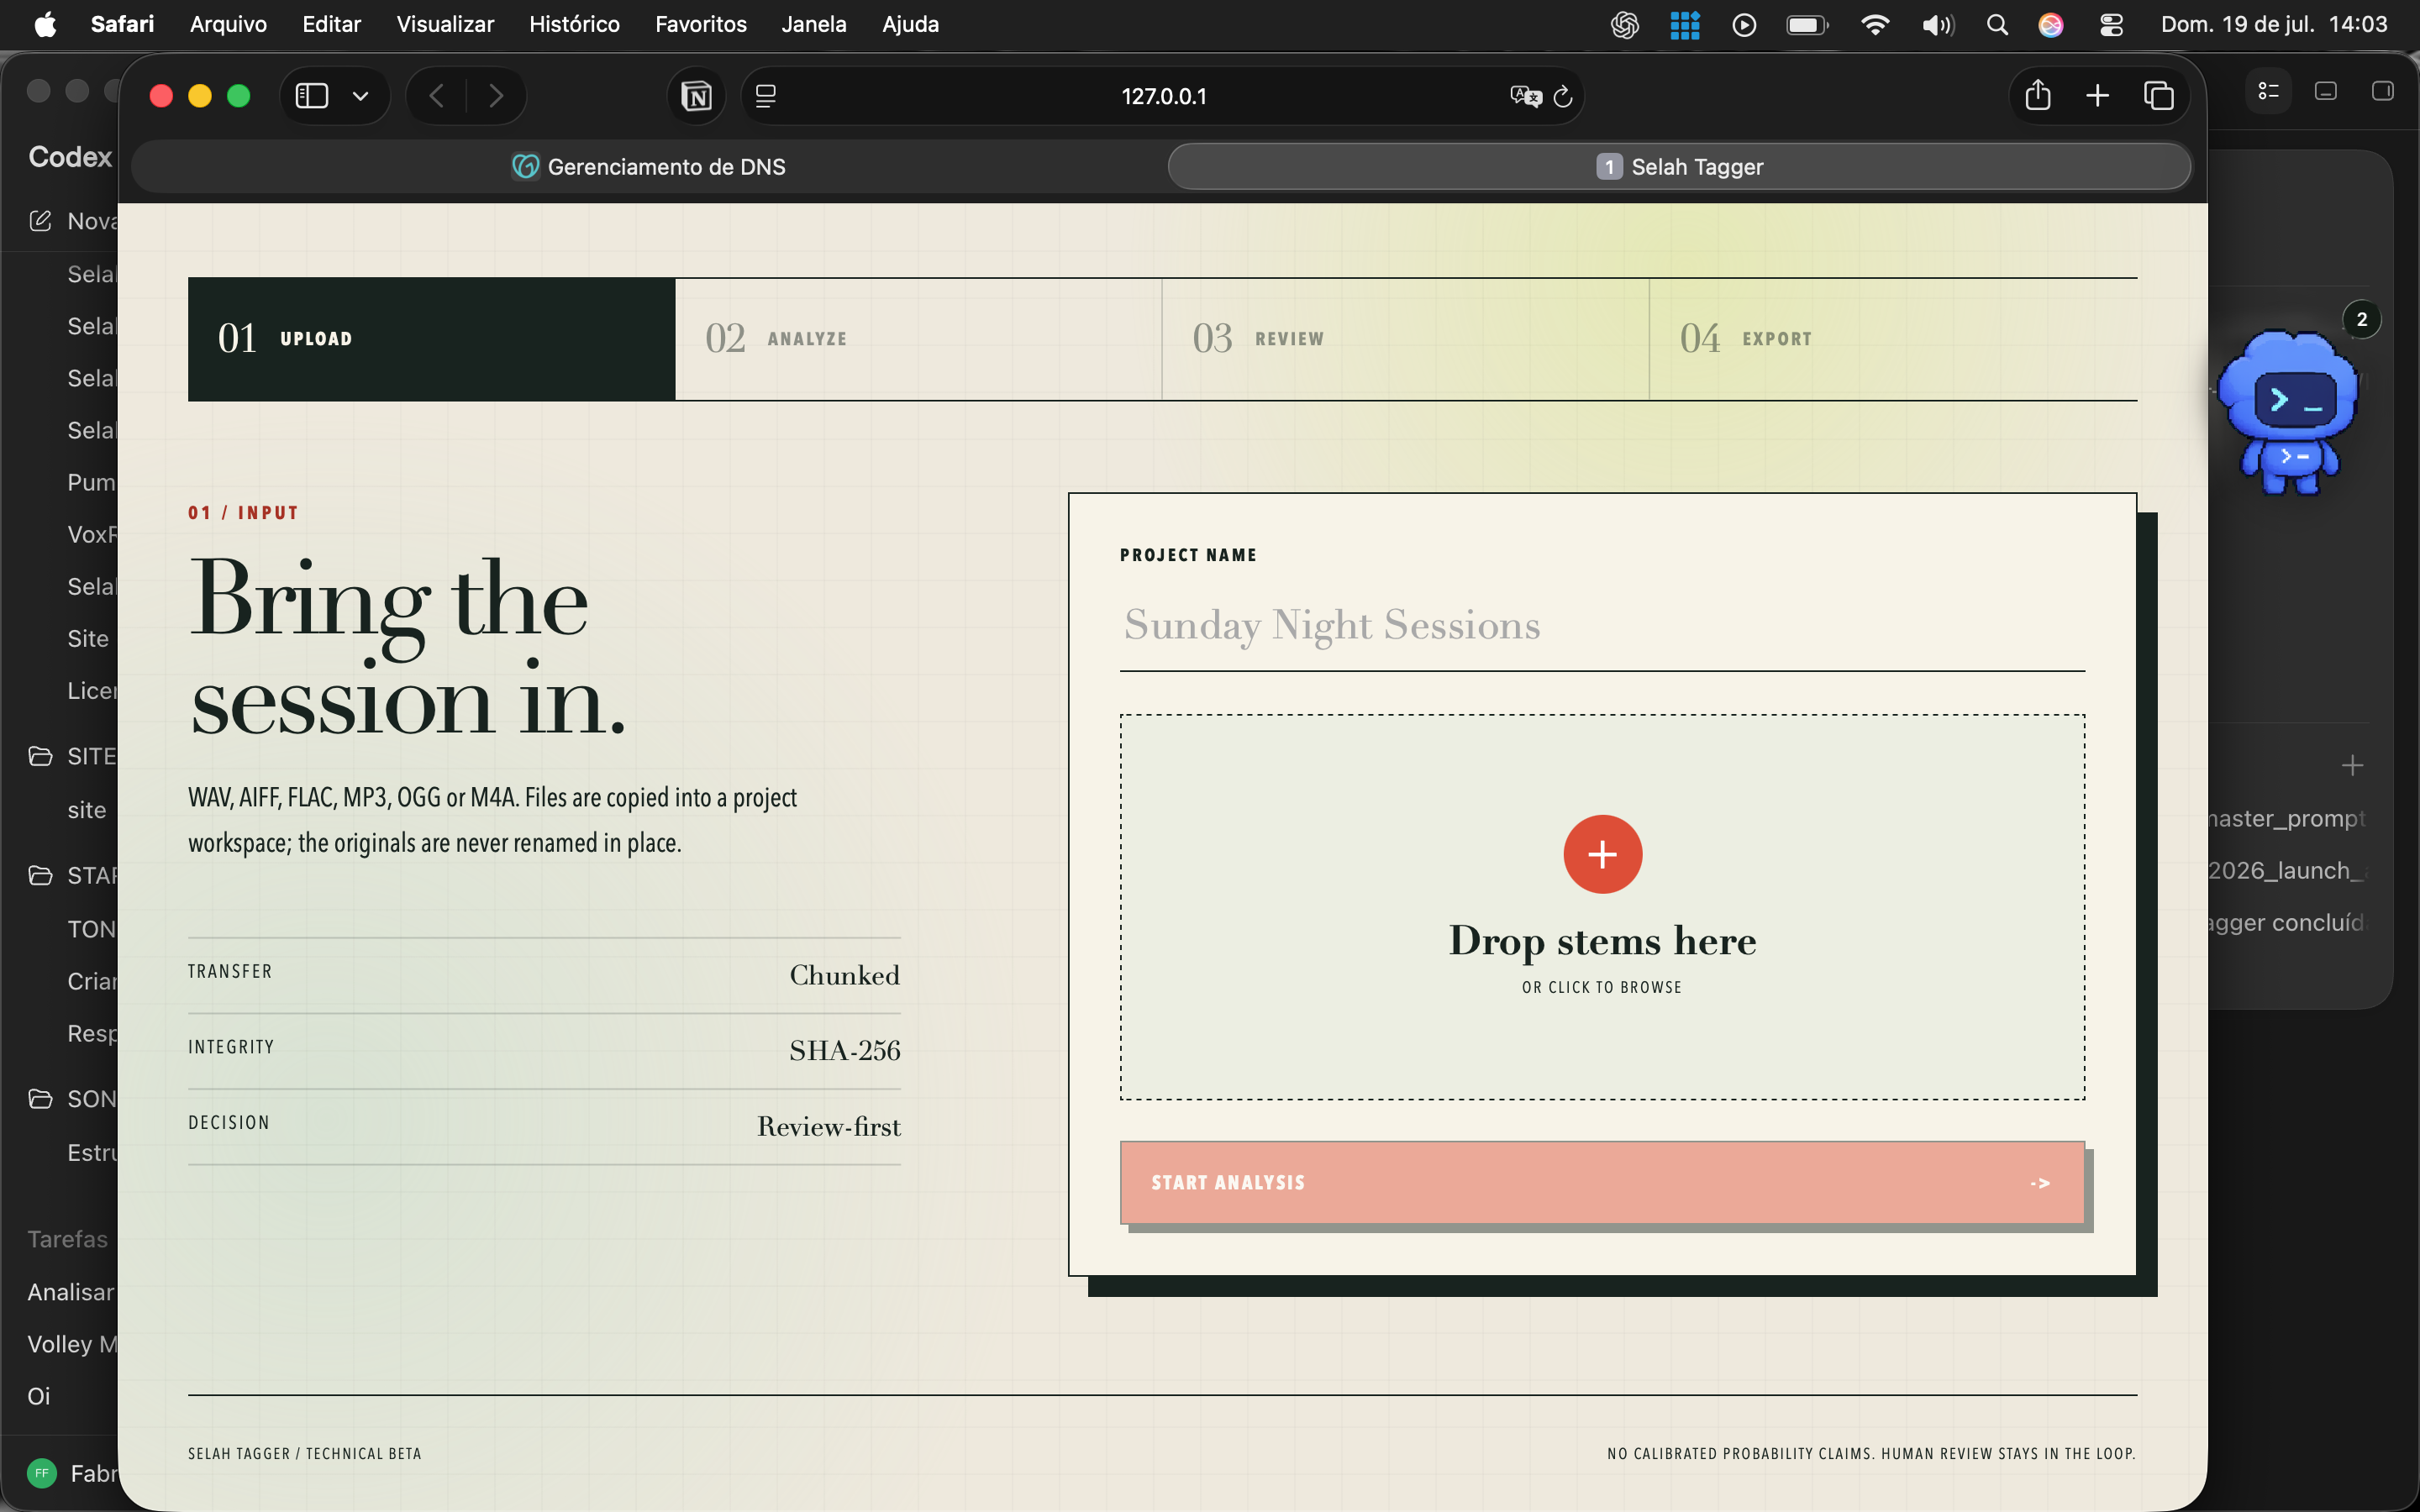Image resolution: width=2420 pixels, height=1512 pixels.
Task: Click the red plus upload icon
Action: pyautogui.click(x=1602, y=854)
